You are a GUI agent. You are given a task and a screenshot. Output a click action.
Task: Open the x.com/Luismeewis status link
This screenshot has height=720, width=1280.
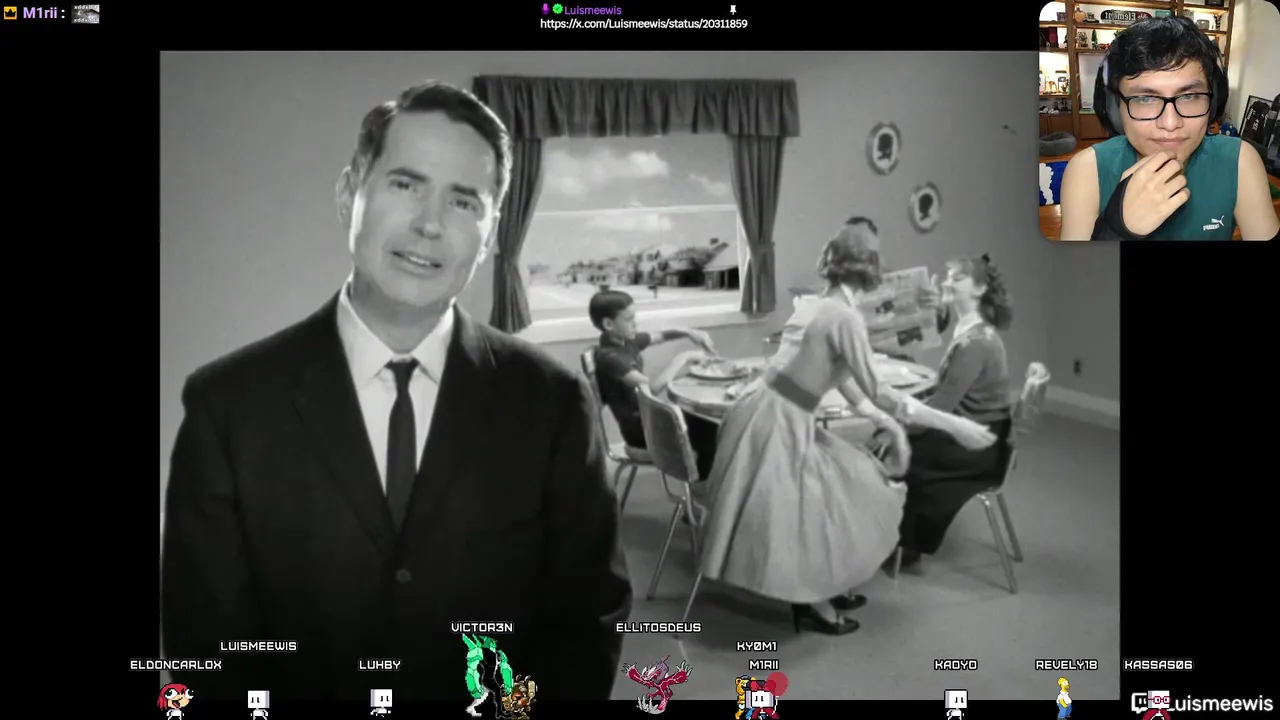[643, 24]
